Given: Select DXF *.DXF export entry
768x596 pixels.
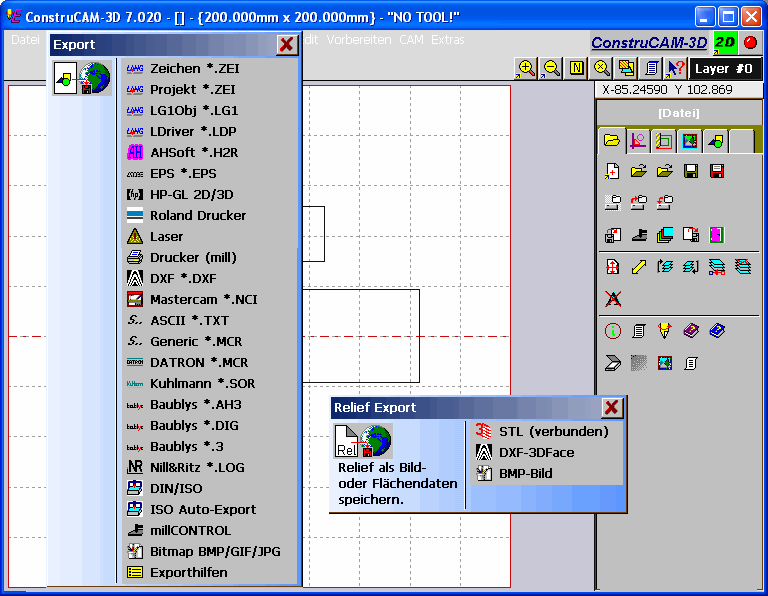Looking at the screenshot, I should 183,278.
